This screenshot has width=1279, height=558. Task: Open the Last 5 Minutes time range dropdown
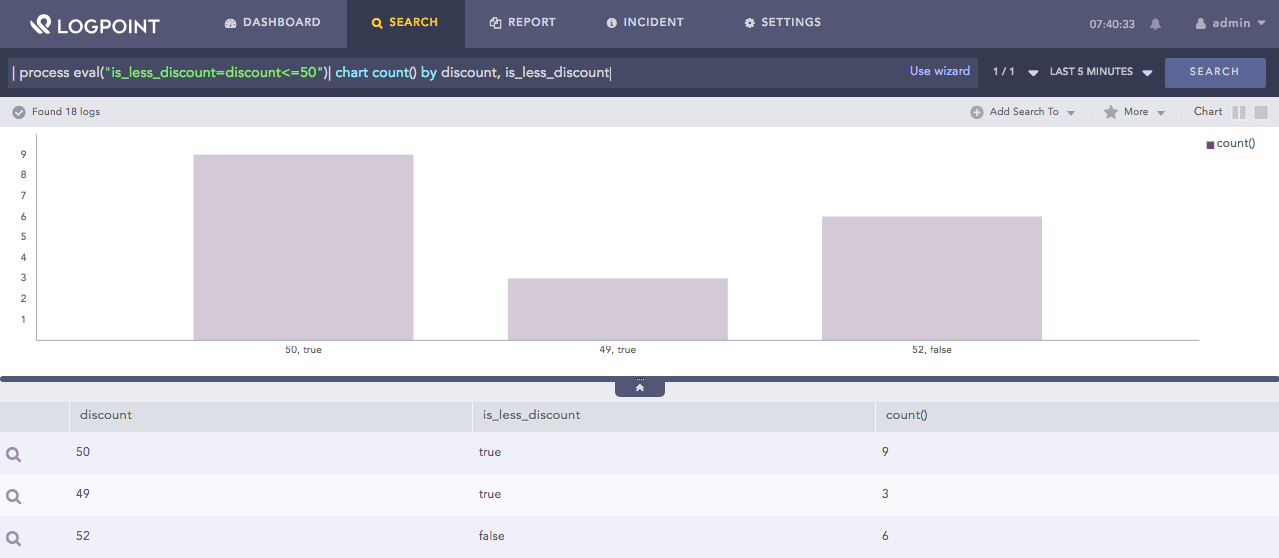[x=1101, y=72]
